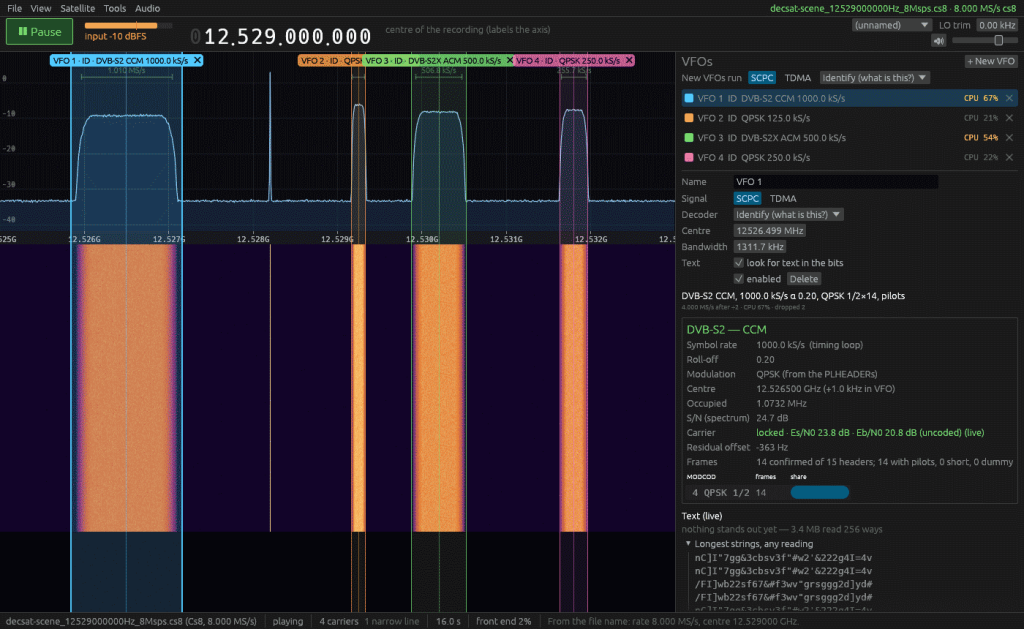Viewport: 1024px width, 629px height.
Task: Delete the selected VFO
Action: (803, 279)
